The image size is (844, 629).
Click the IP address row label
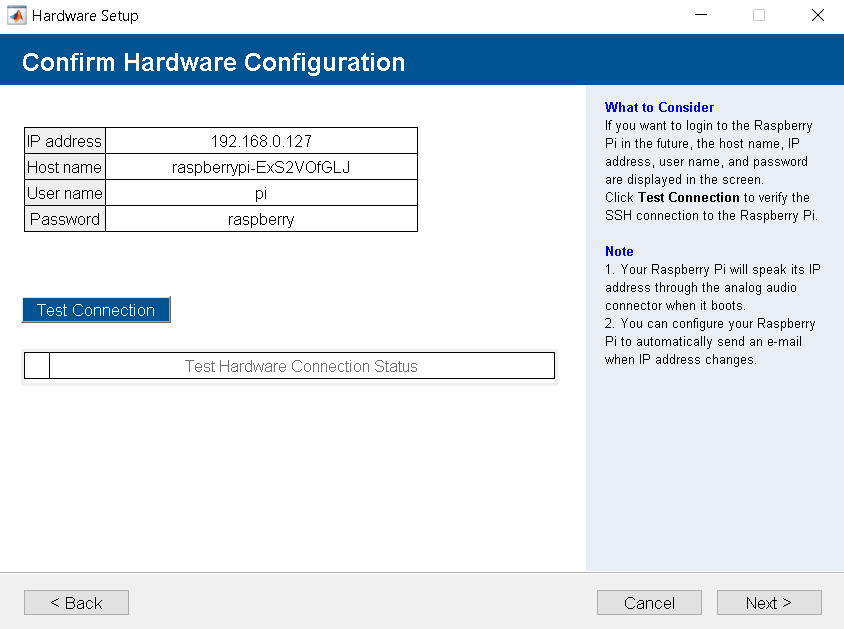(x=64, y=140)
